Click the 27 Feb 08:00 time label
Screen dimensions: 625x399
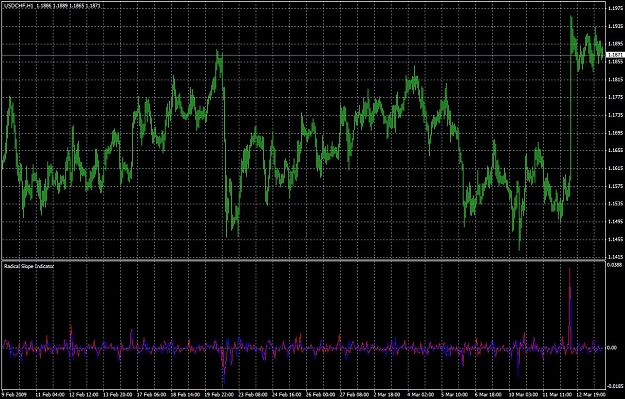tap(354, 395)
